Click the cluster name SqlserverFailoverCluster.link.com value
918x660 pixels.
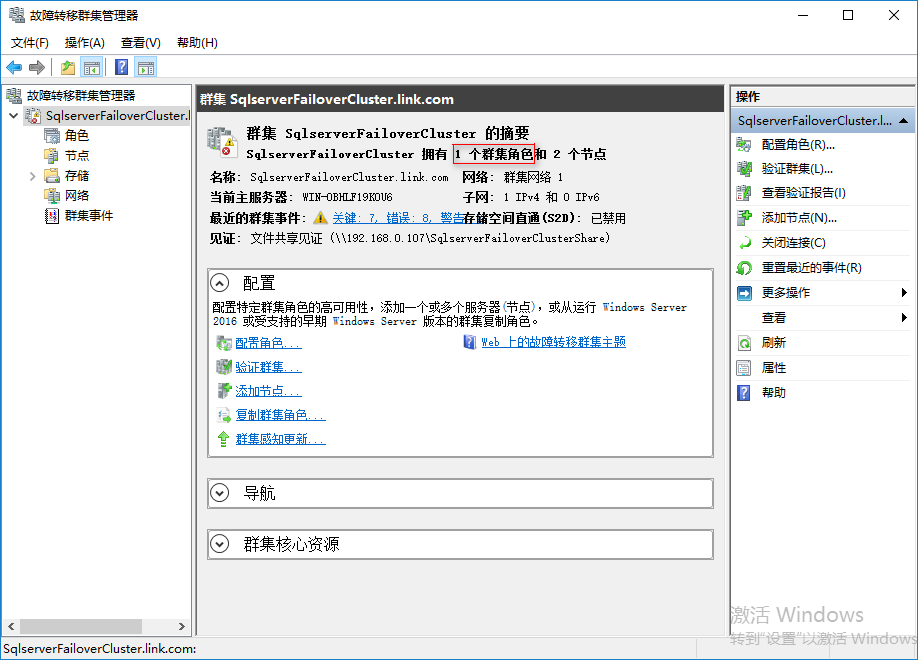click(349, 177)
